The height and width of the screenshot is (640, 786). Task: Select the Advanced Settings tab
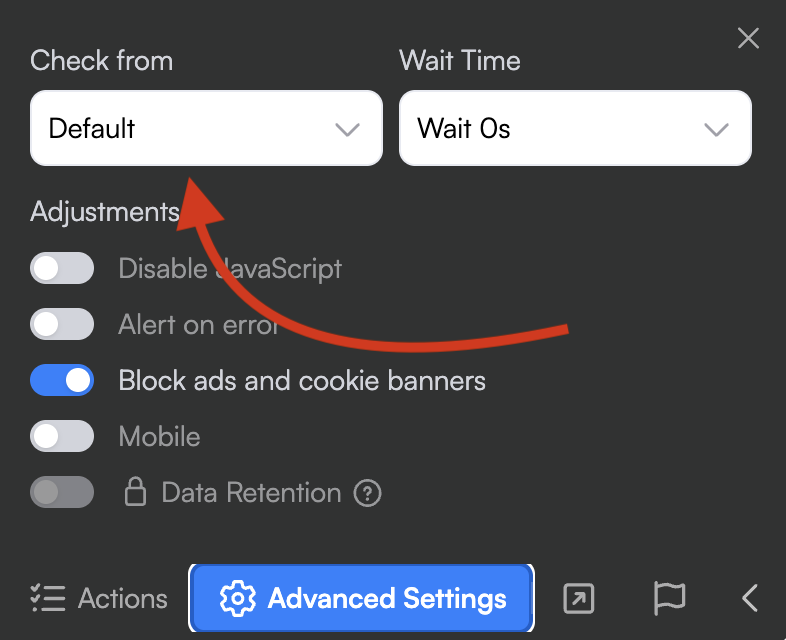click(362, 599)
